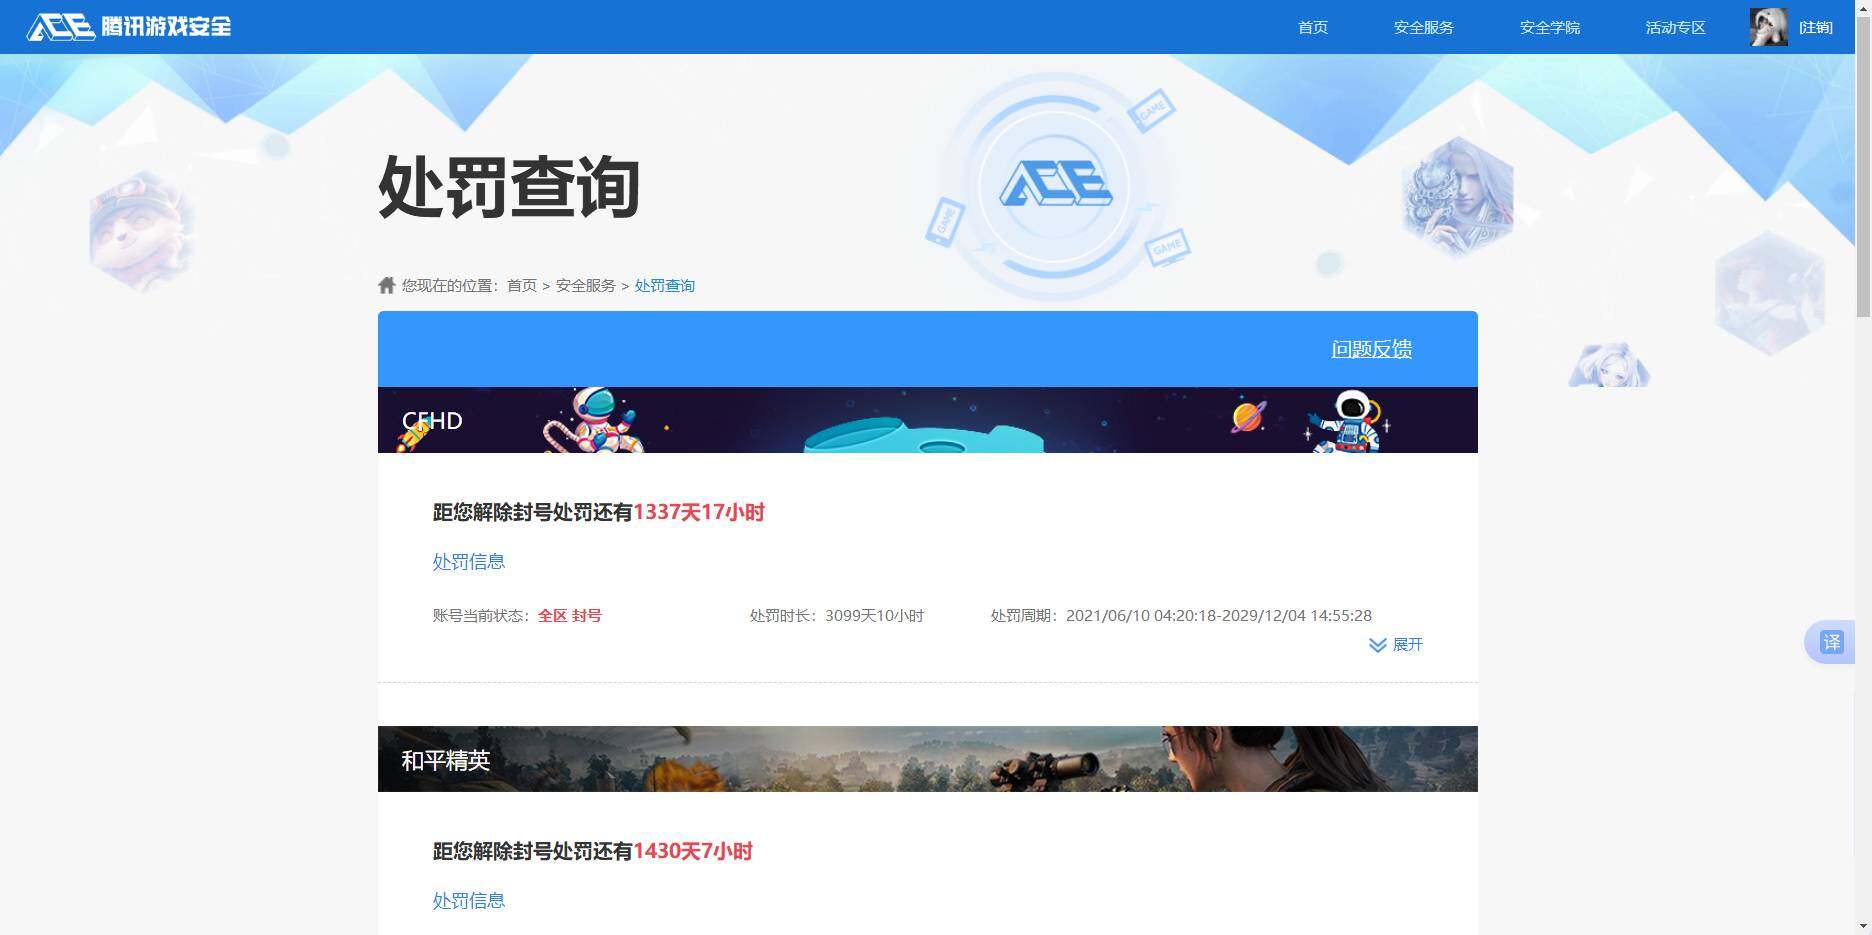Click the scrollbar up arrow
The image size is (1872, 935).
pos(1863,7)
